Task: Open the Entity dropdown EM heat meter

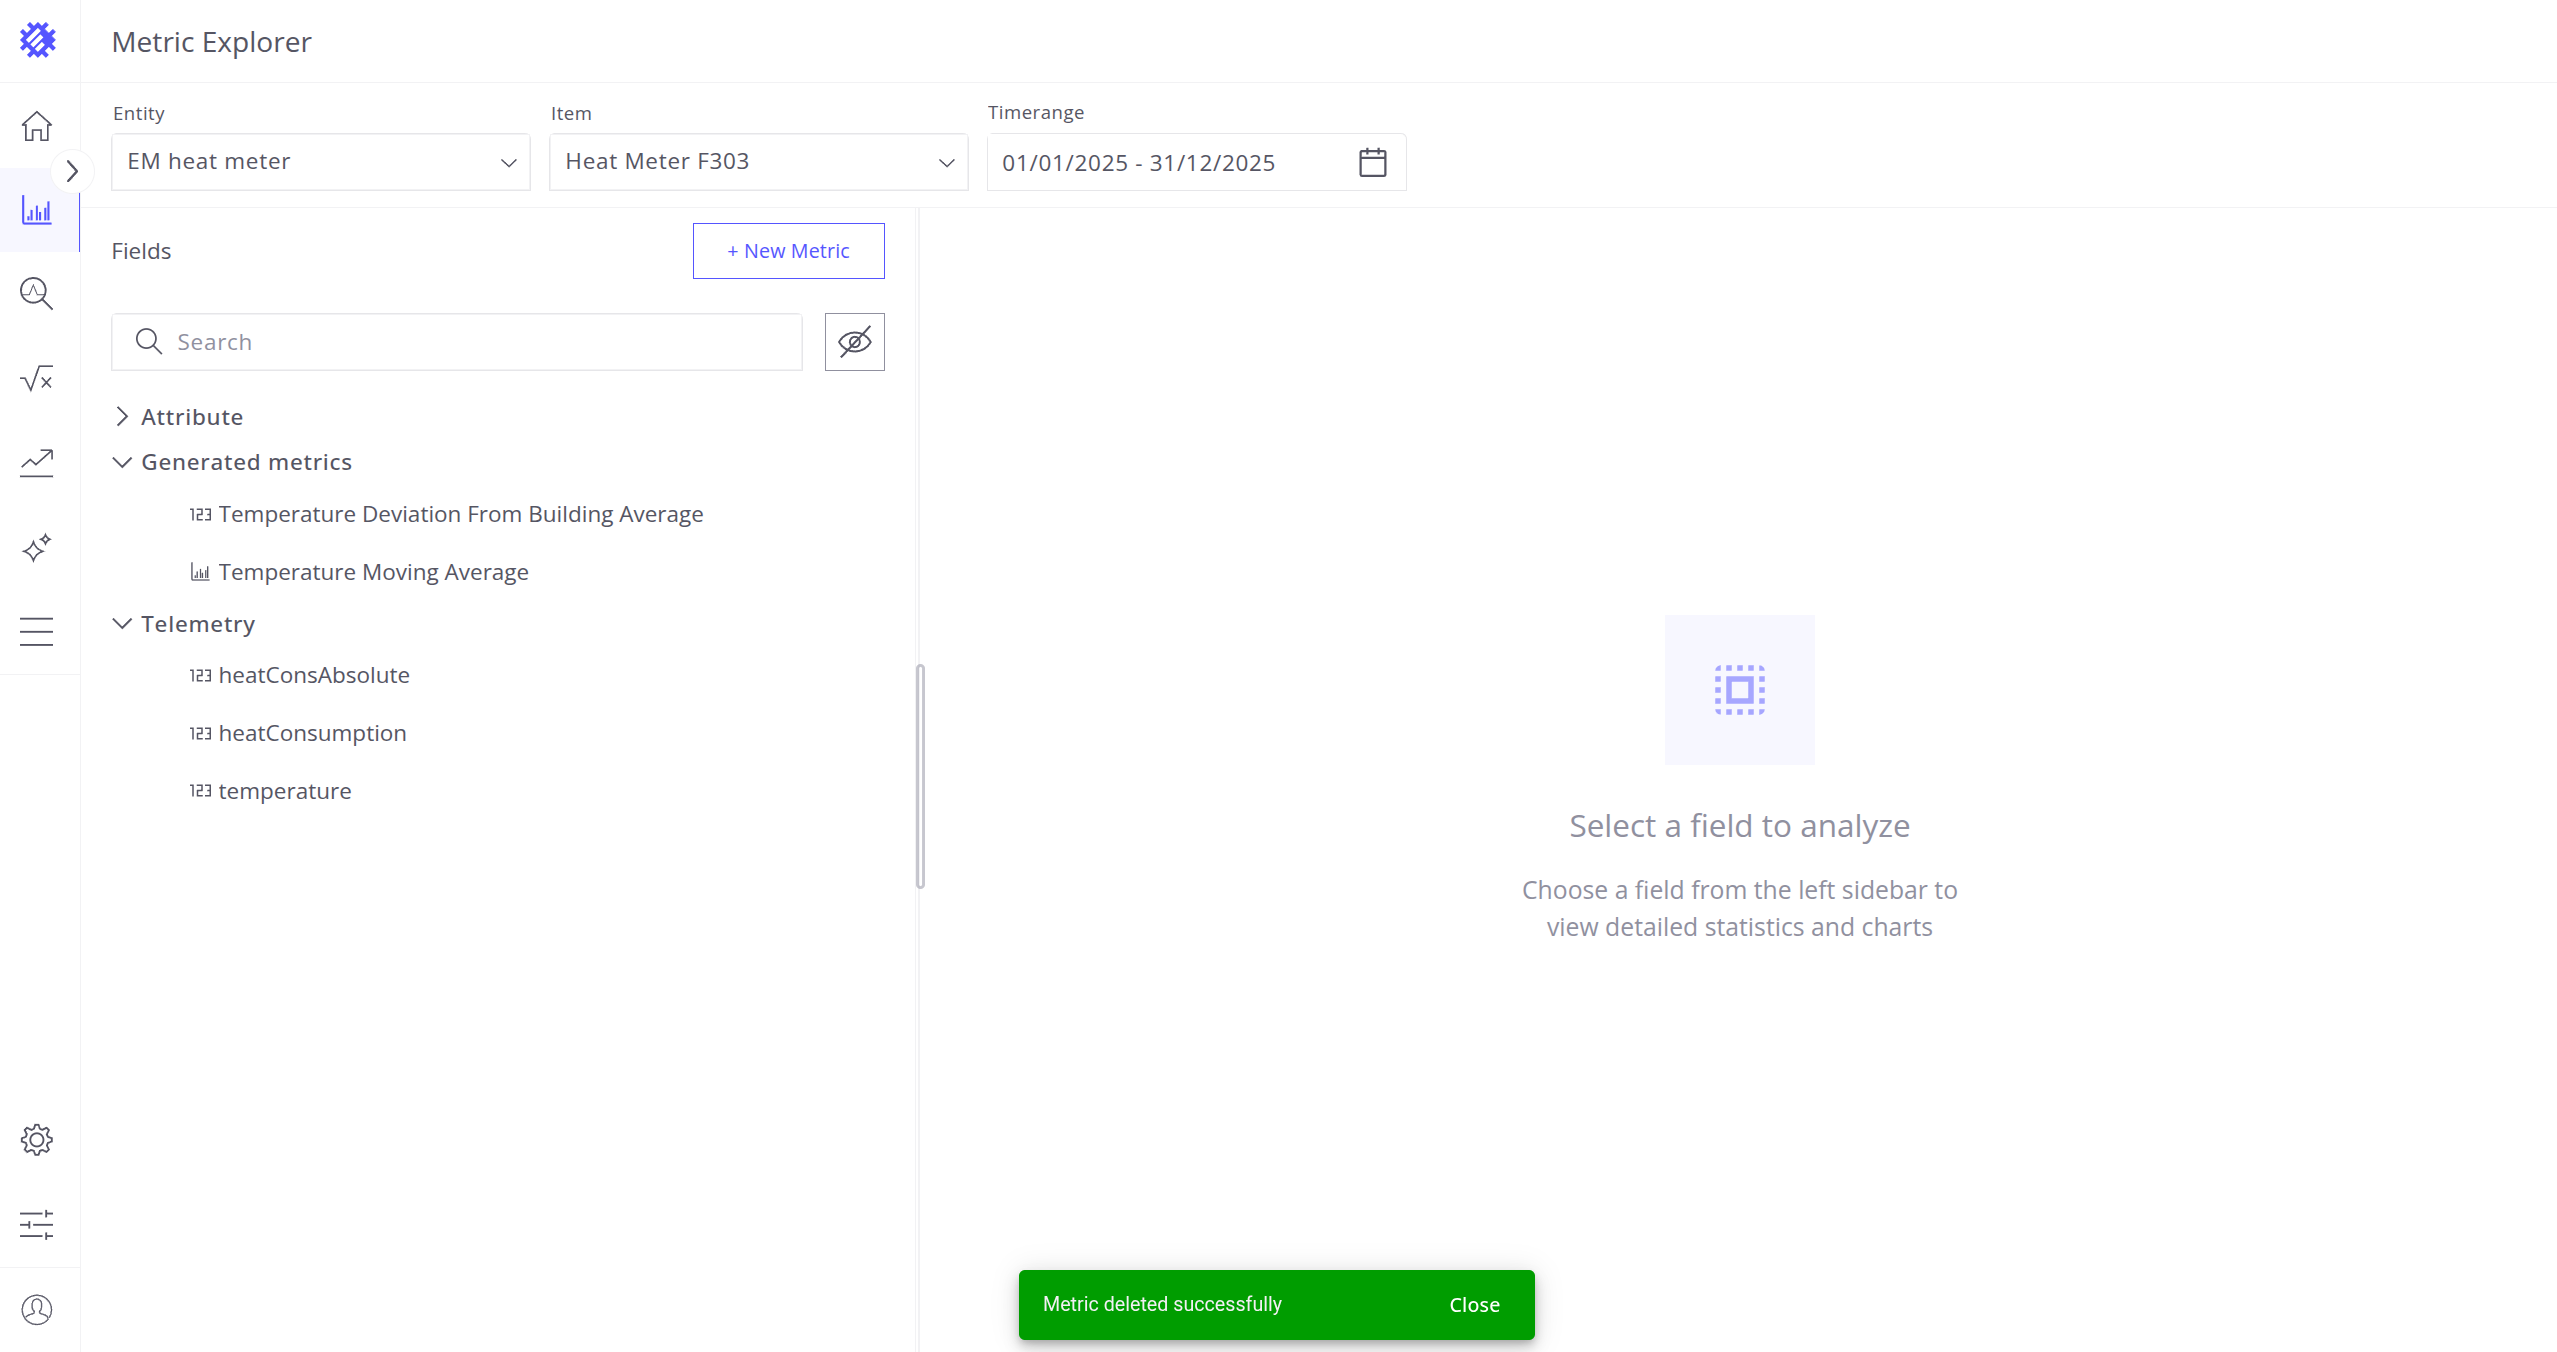Action: 320,162
